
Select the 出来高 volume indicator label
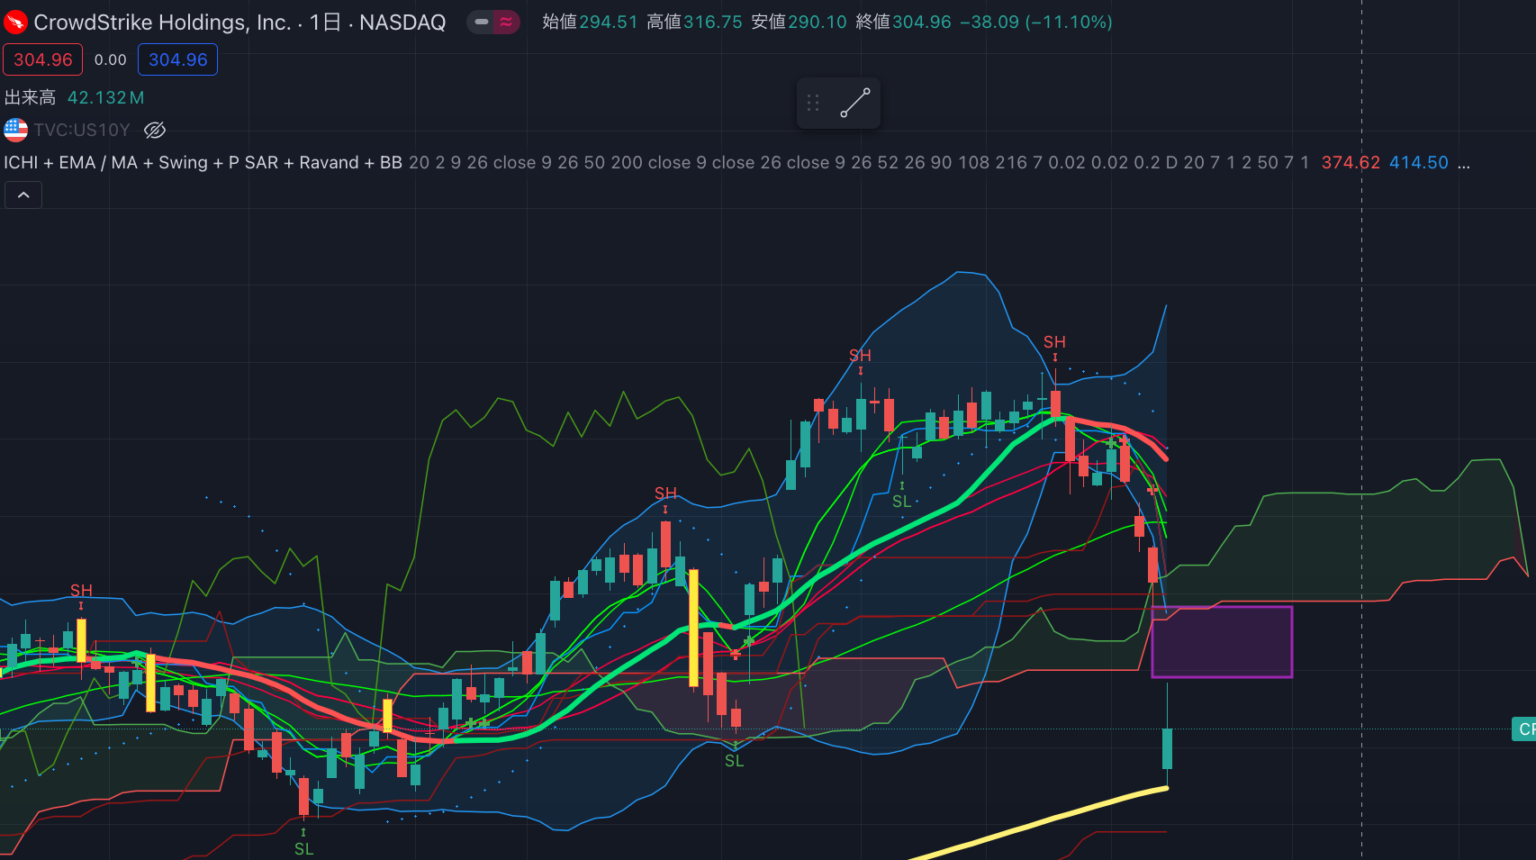[x=30, y=98]
